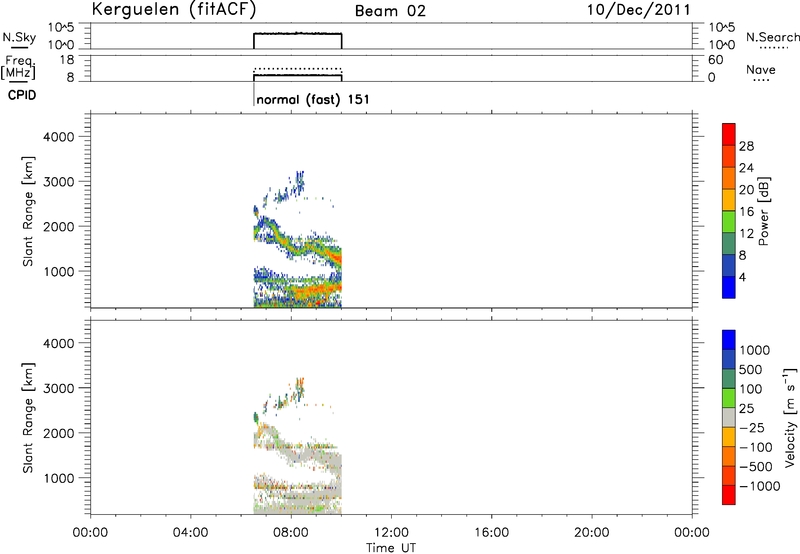Click the "18" frequency axis tick label

(x=66, y=60)
